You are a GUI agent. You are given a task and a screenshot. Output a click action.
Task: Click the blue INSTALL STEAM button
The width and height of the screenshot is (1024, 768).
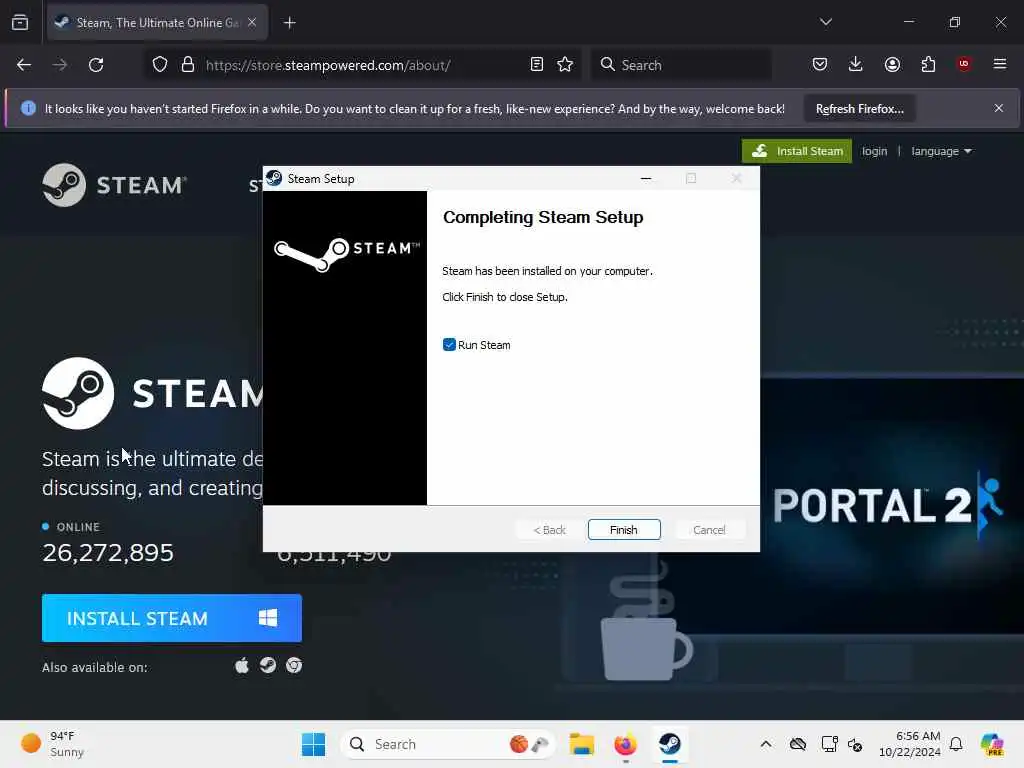(172, 618)
